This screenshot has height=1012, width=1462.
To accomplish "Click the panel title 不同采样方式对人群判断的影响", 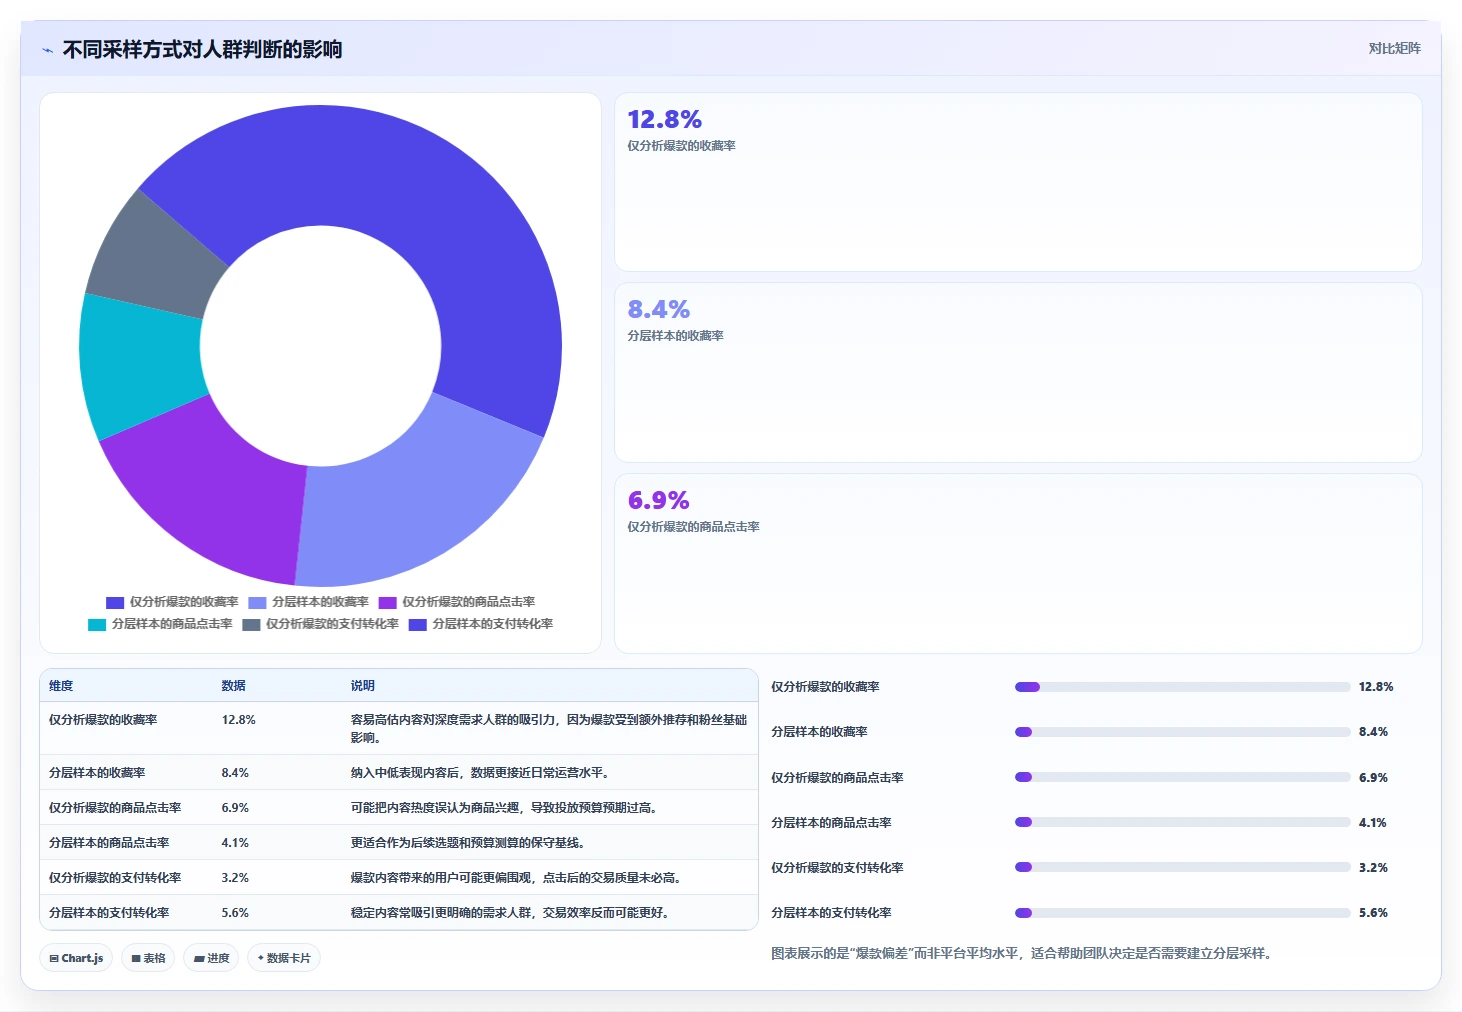I will tap(202, 49).
